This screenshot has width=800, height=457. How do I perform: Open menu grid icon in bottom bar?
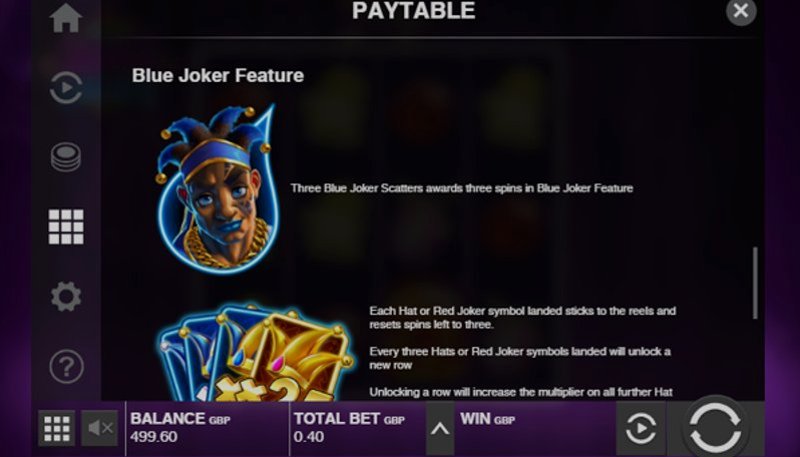[x=57, y=428]
